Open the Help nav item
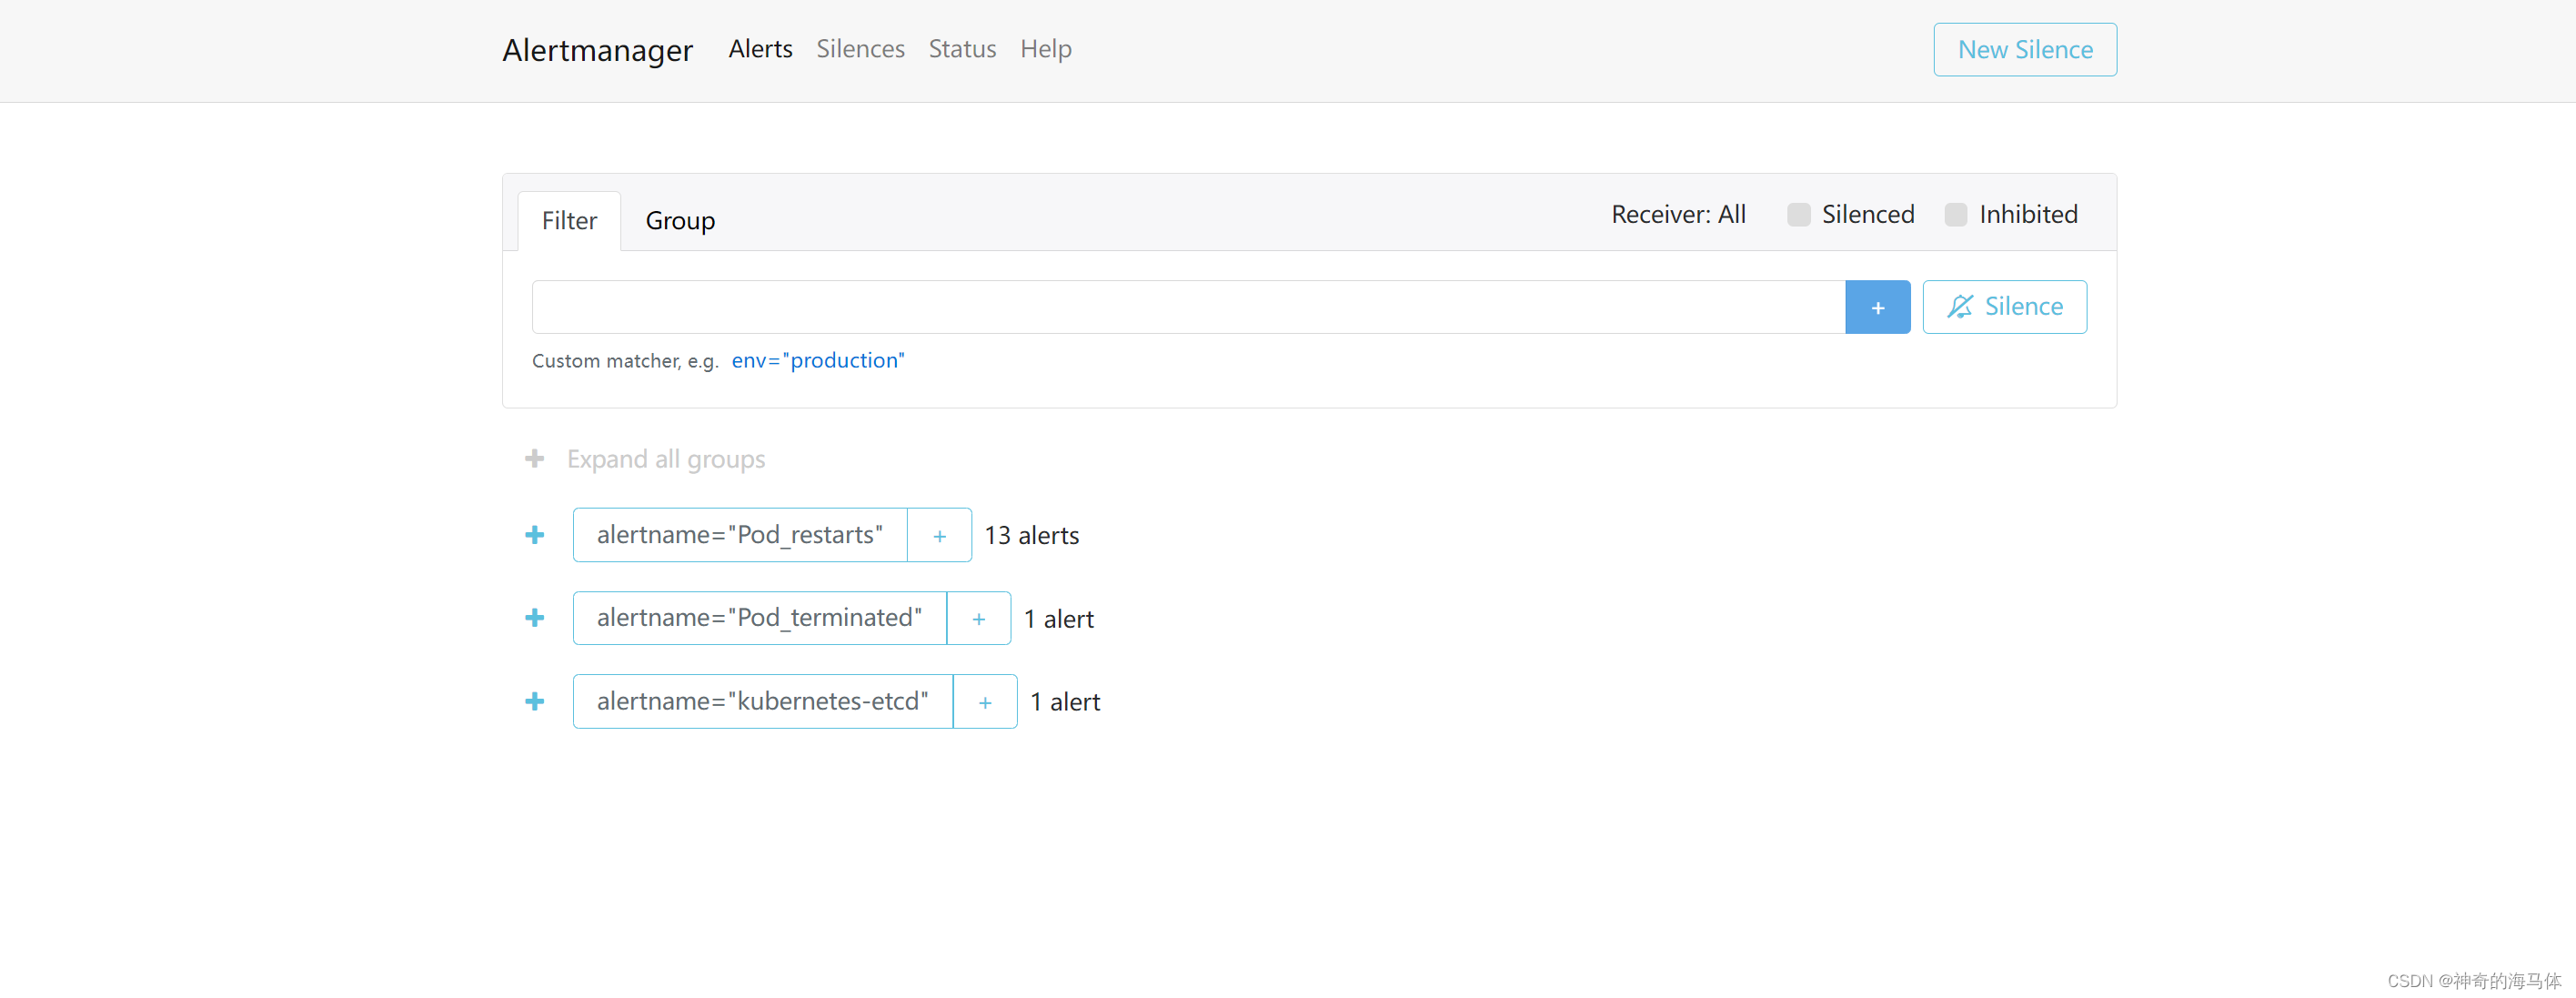This screenshot has width=2576, height=998. [1045, 49]
